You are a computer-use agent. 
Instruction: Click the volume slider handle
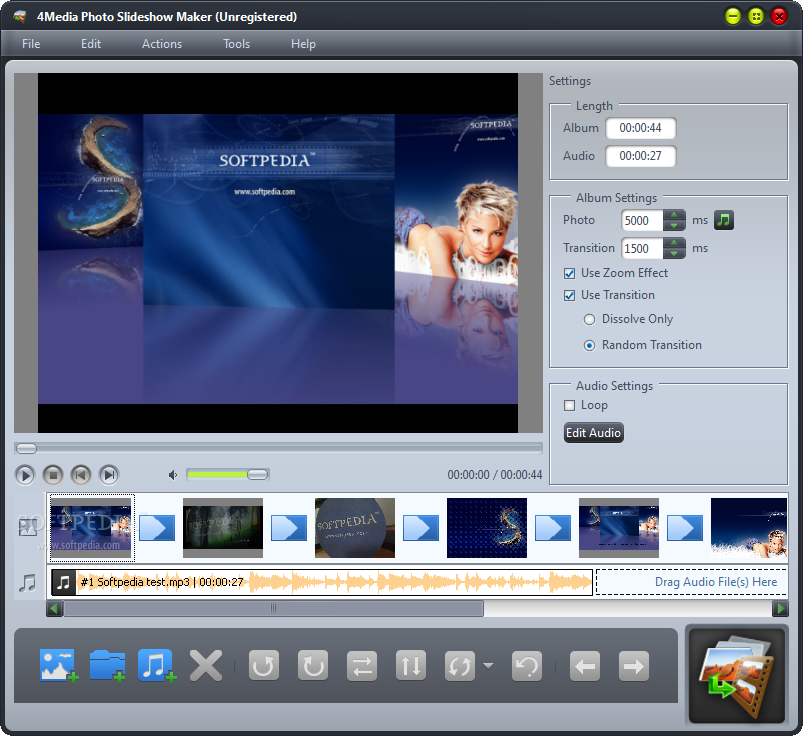[x=258, y=475]
